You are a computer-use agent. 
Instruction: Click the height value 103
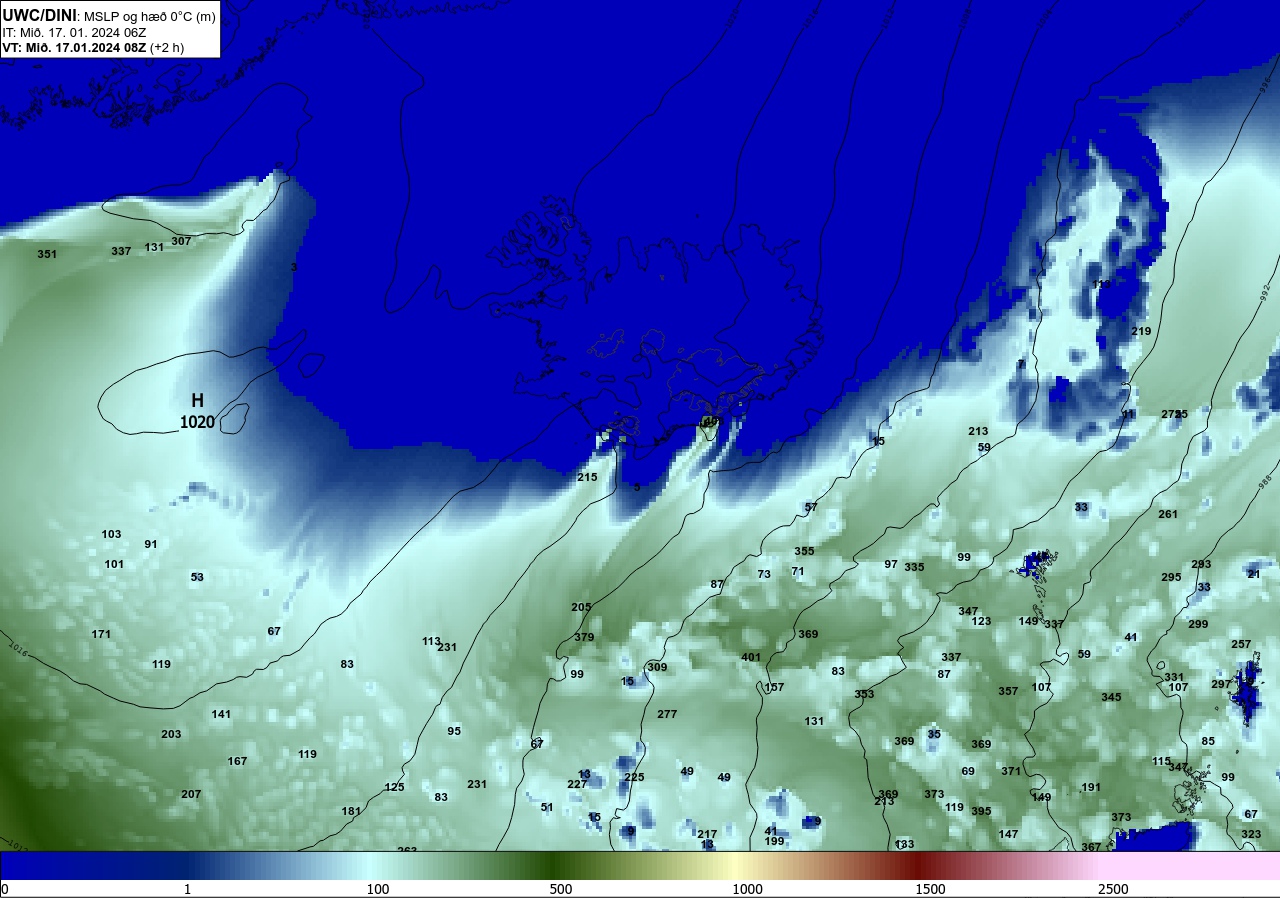111,534
